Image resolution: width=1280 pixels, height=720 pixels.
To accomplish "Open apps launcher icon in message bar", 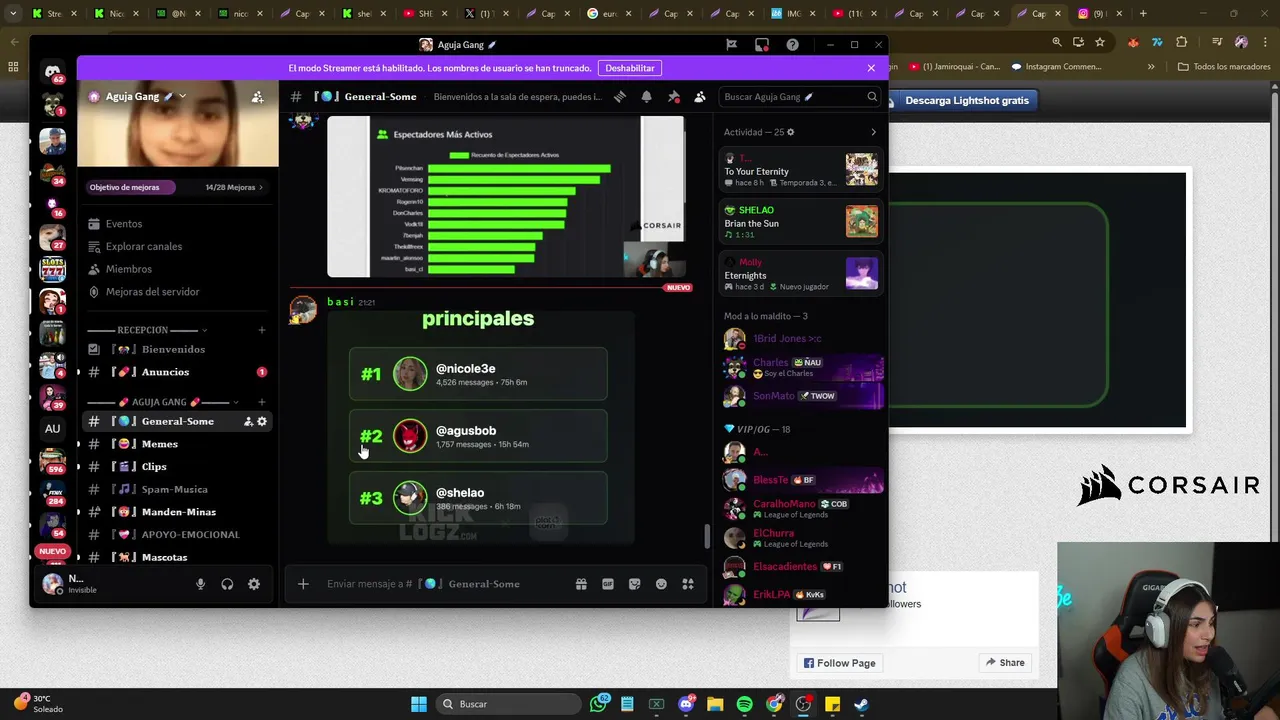I will pos(688,584).
